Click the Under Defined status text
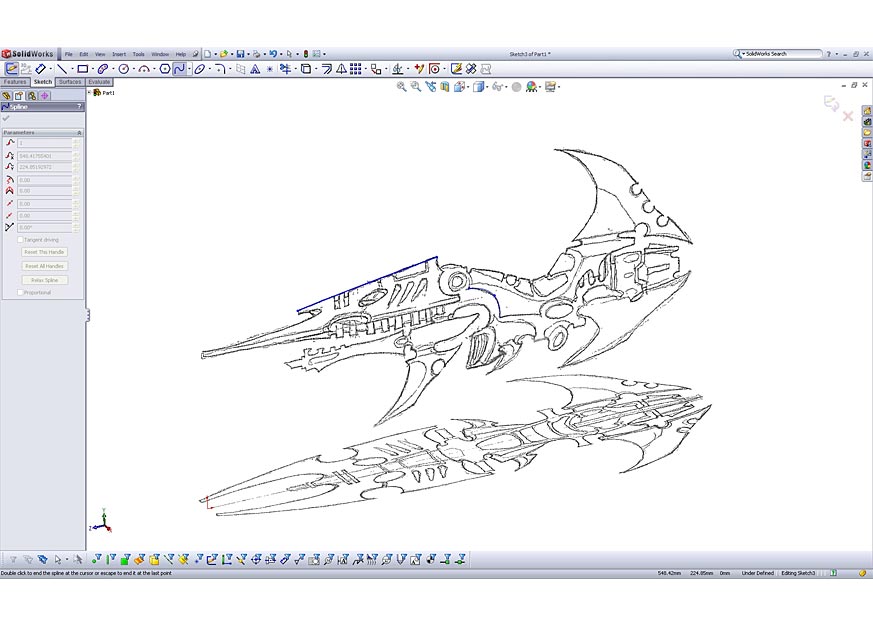873x627 pixels. tap(757, 573)
